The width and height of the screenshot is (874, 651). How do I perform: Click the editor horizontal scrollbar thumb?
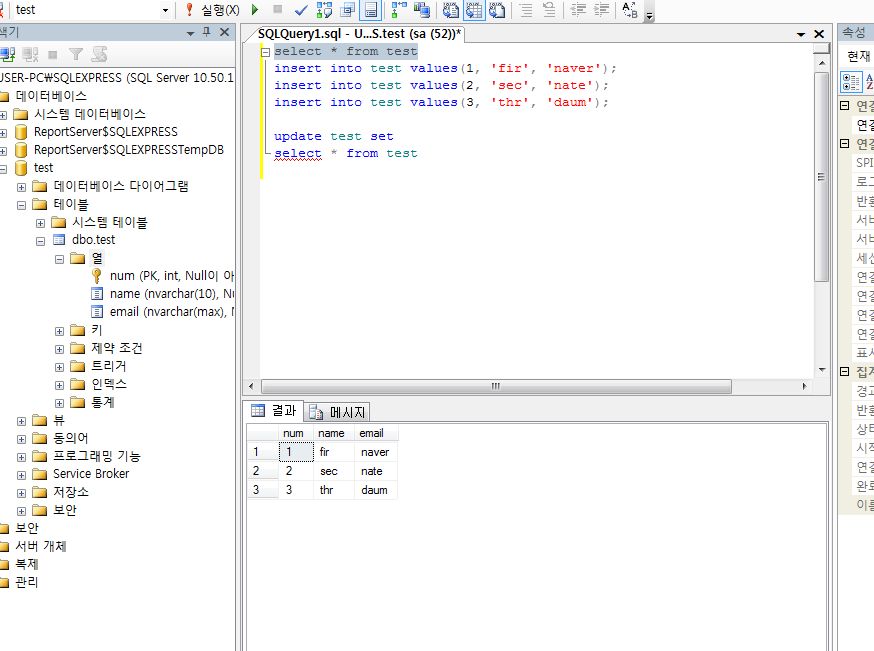point(496,386)
